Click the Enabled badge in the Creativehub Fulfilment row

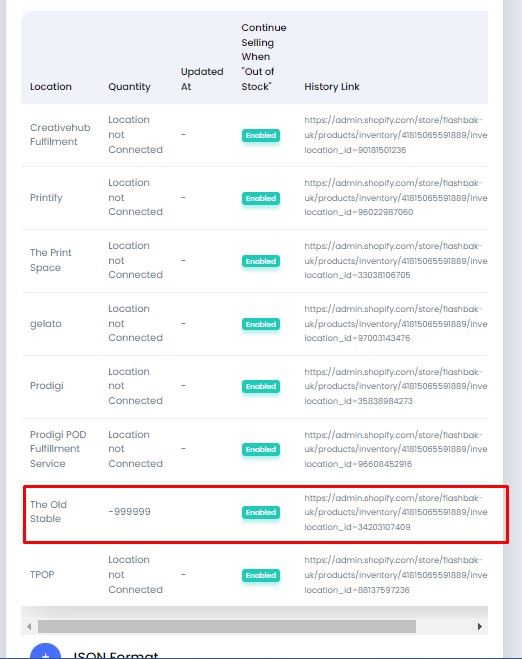(x=261, y=135)
